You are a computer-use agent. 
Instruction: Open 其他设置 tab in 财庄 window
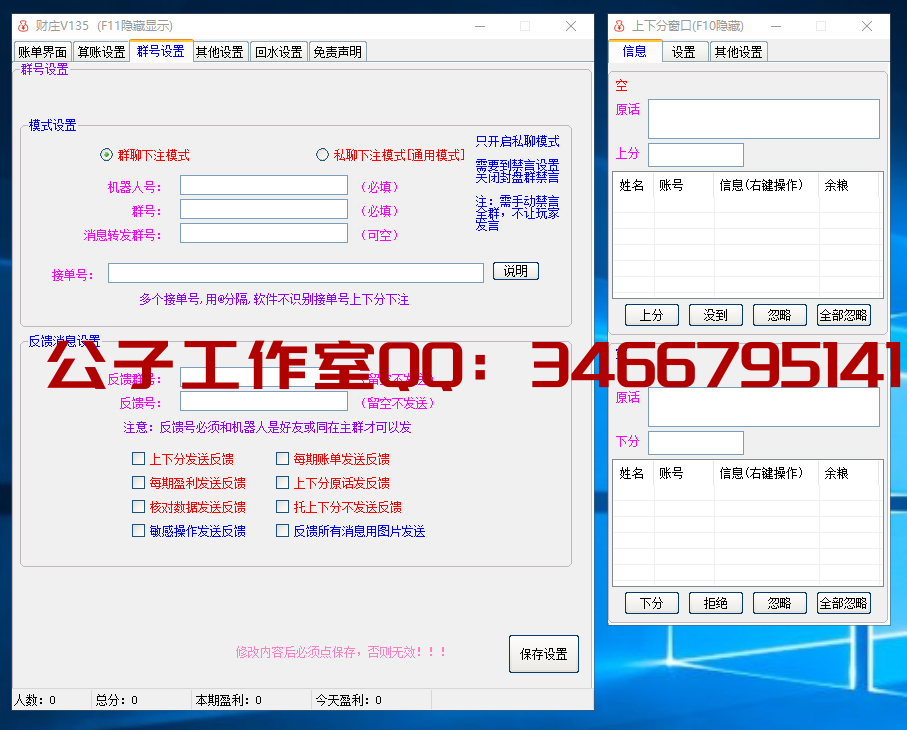(219, 52)
